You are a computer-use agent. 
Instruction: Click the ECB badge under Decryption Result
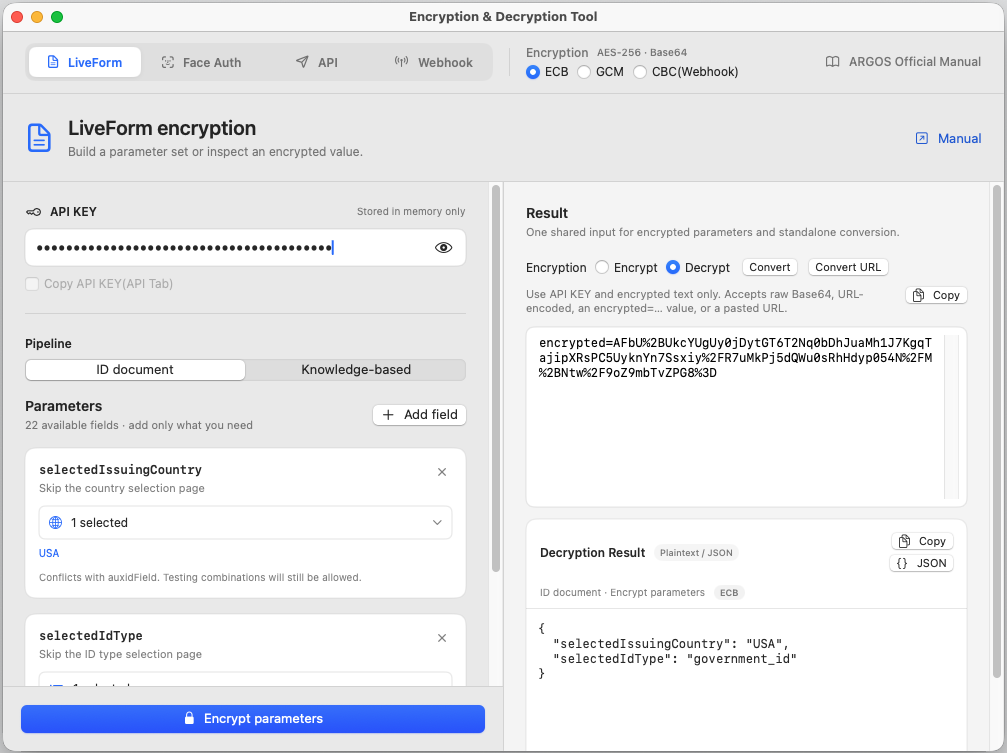pos(729,593)
